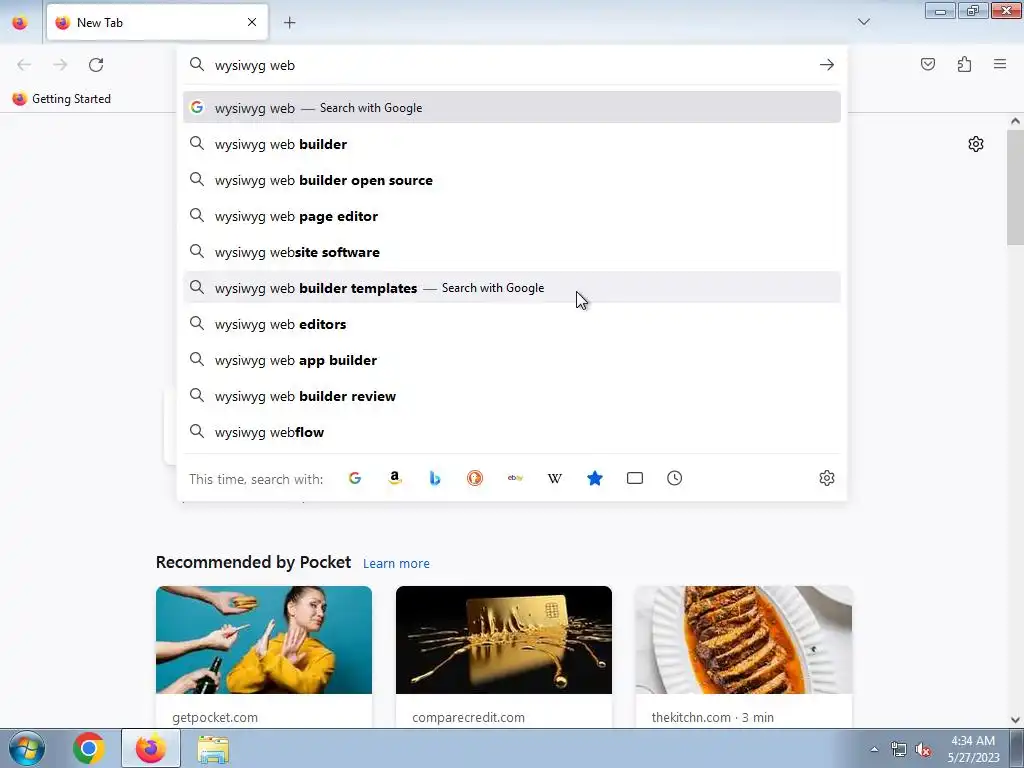Open Pocket Learn more link

pyautogui.click(x=396, y=564)
